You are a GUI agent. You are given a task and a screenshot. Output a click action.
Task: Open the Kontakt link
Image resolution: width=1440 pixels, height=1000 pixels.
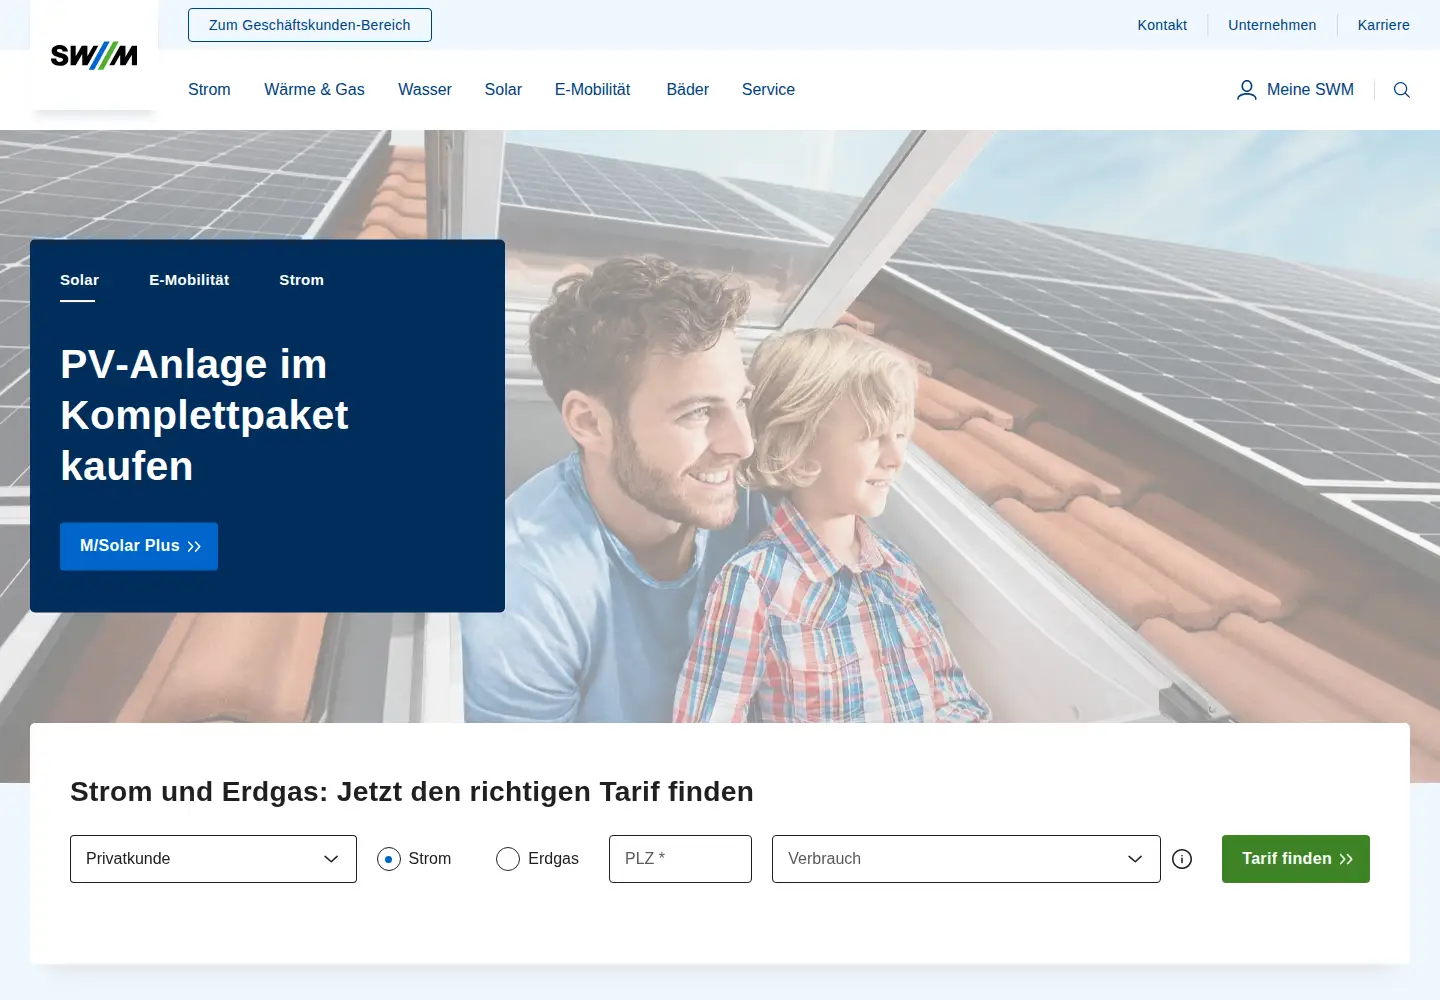(1162, 25)
